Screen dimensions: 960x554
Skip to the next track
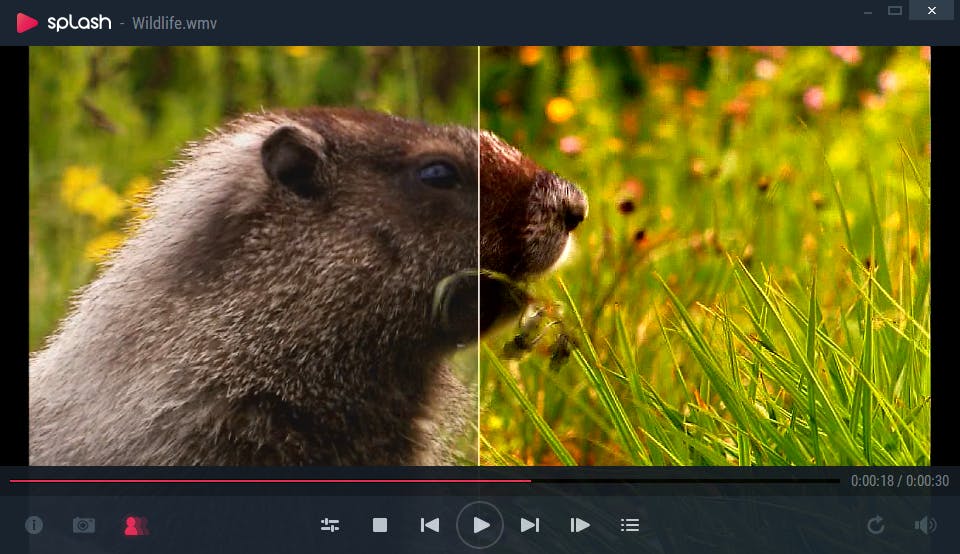(x=530, y=525)
